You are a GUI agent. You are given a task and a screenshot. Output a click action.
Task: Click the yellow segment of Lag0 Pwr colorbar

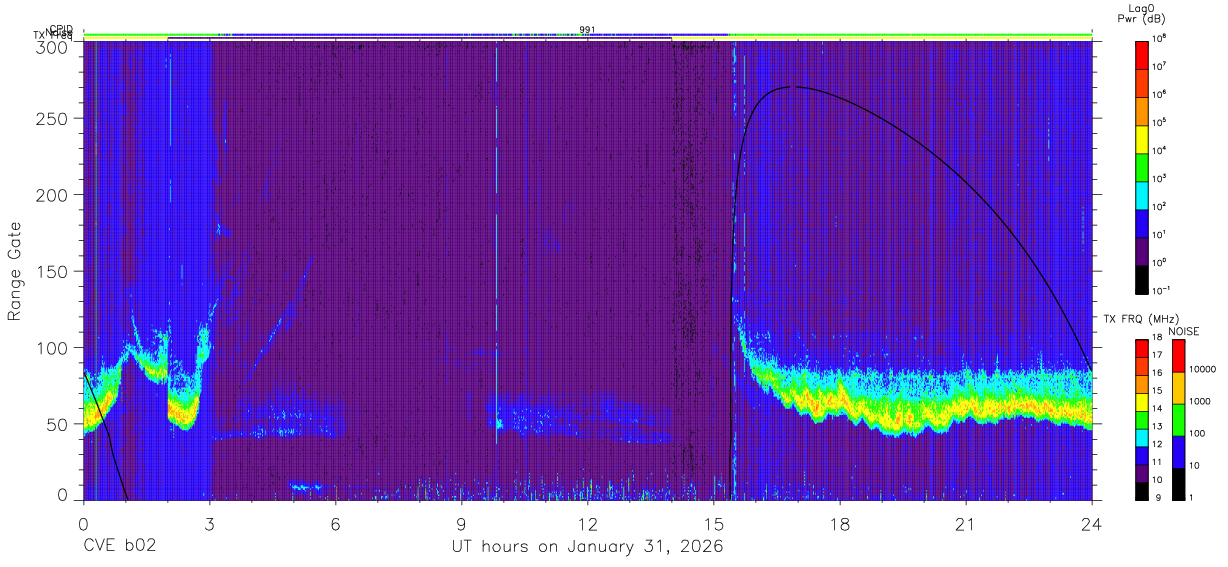[x=1142, y=137]
